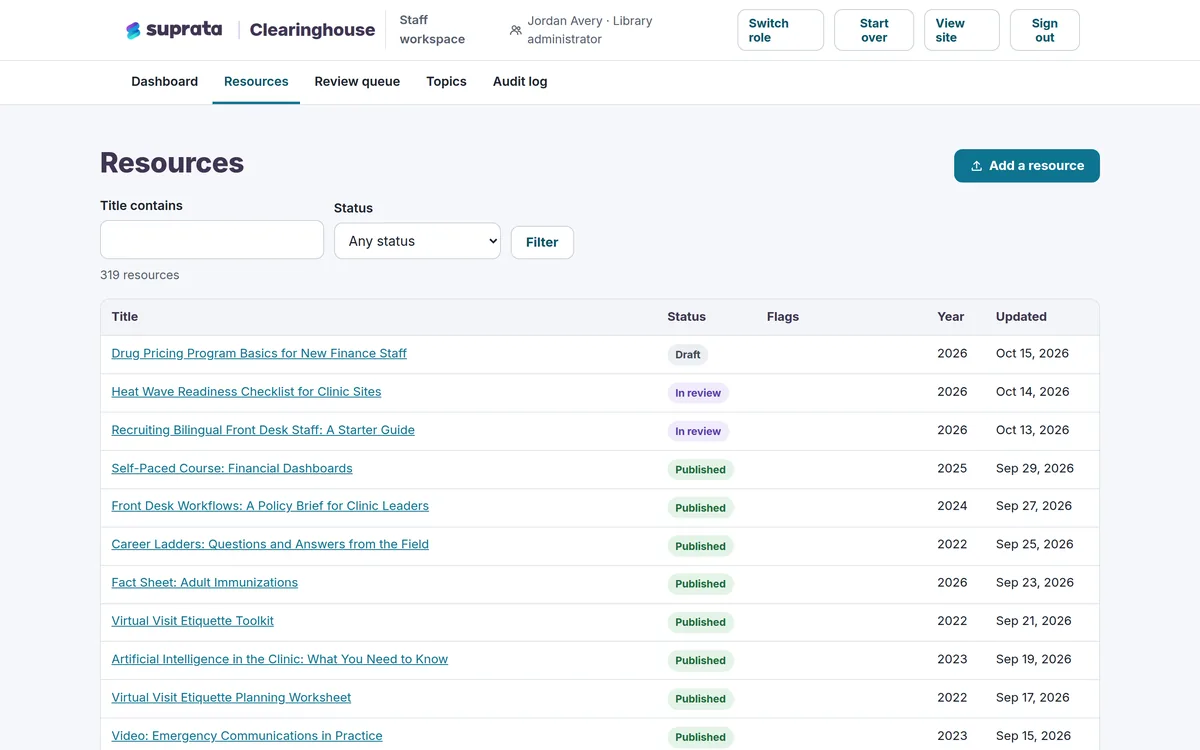This screenshot has height=750, width=1200.
Task: Open the Status filter dropdown
Action: coord(417,241)
